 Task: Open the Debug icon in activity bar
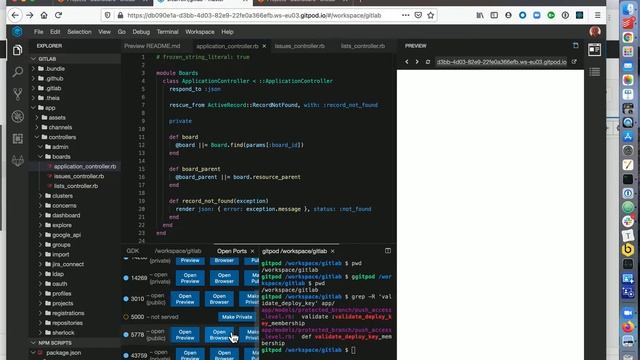pyautogui.click(x=17, y=117)
